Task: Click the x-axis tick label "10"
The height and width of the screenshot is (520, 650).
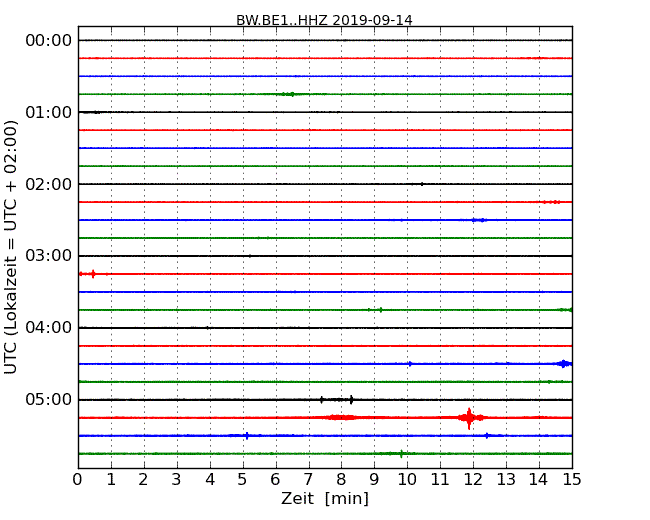Action: click(x=407, y=480)
